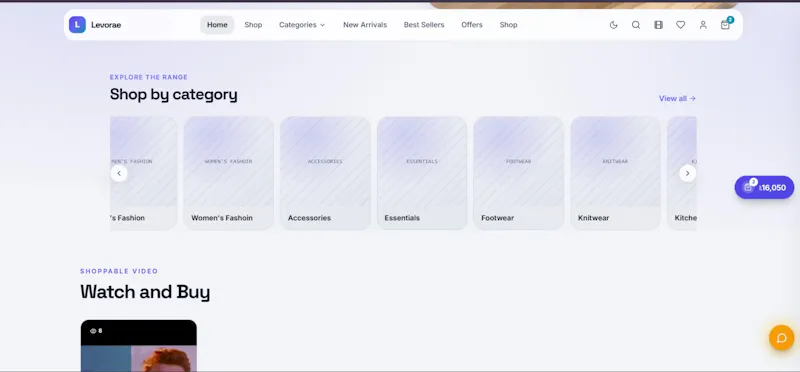Open wishlist heart icon
This screenshot has height=372, width=800.
(x=681, y=25)
